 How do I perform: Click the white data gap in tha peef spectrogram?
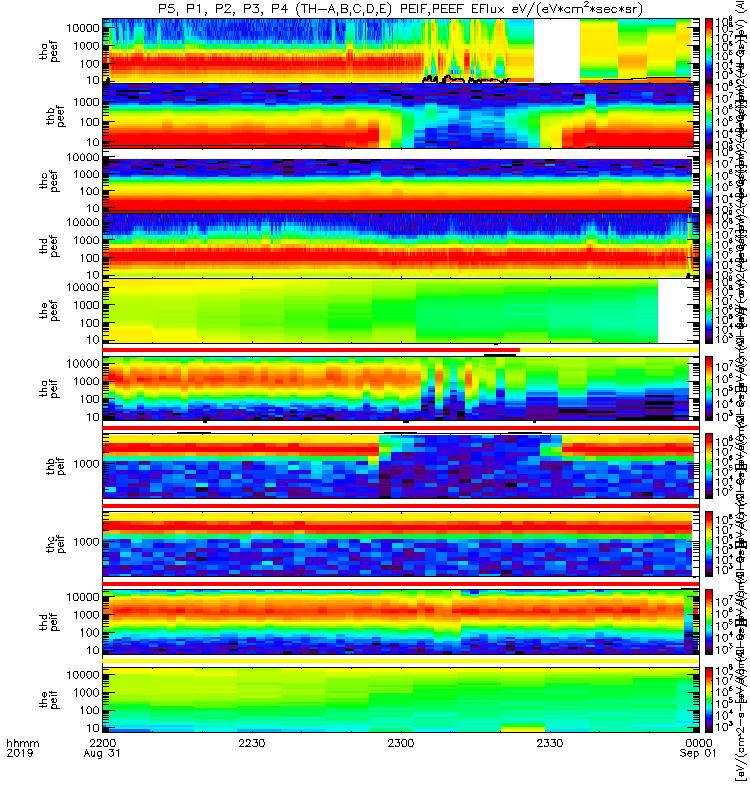tap(557, 50)
